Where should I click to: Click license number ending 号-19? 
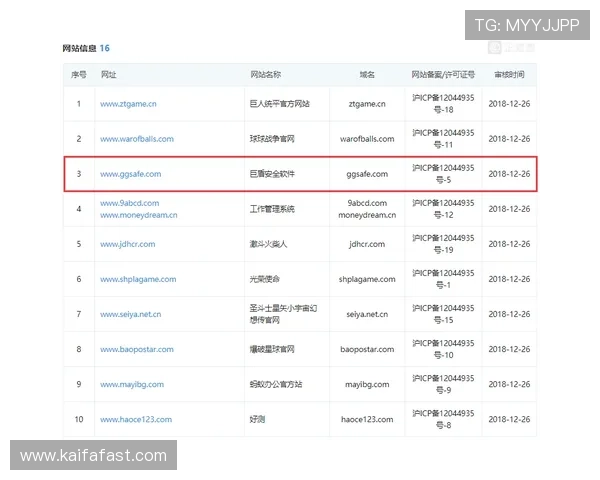click(443, 244)
